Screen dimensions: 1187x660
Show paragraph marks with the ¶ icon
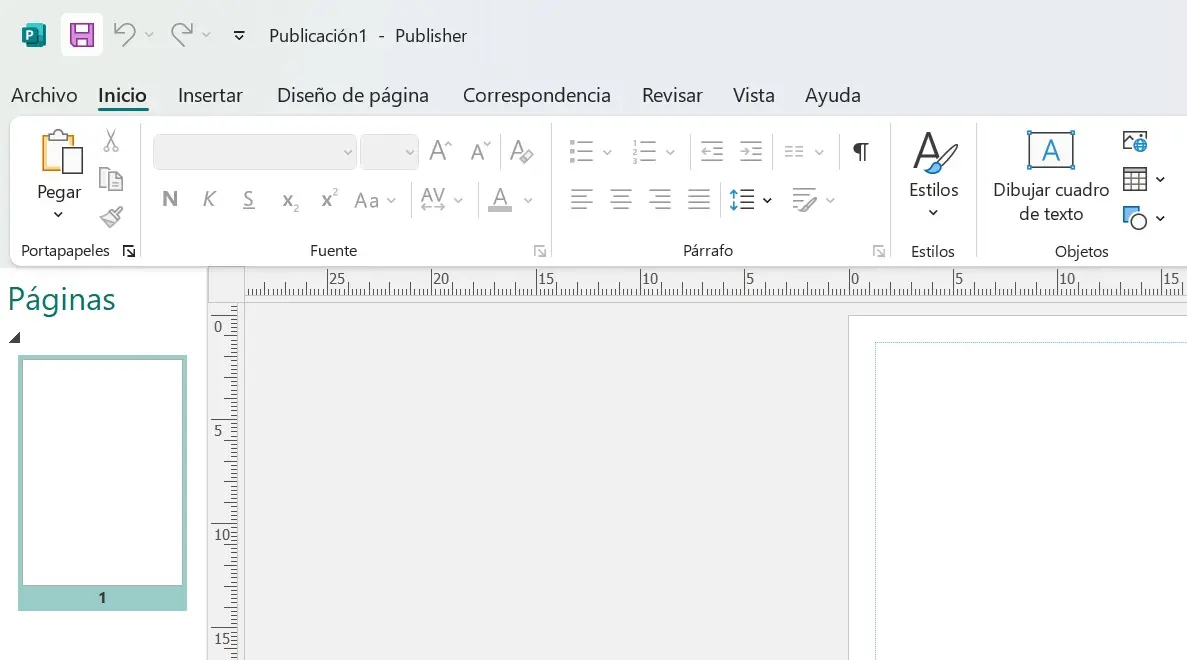(860, 150)
